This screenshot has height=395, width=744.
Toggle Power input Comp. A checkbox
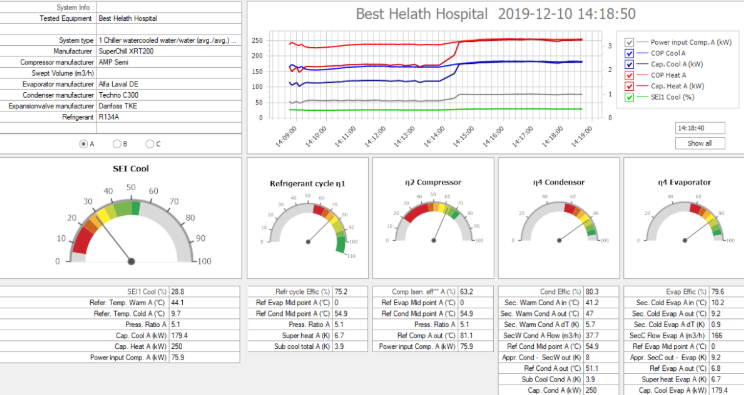coord(629,42)
